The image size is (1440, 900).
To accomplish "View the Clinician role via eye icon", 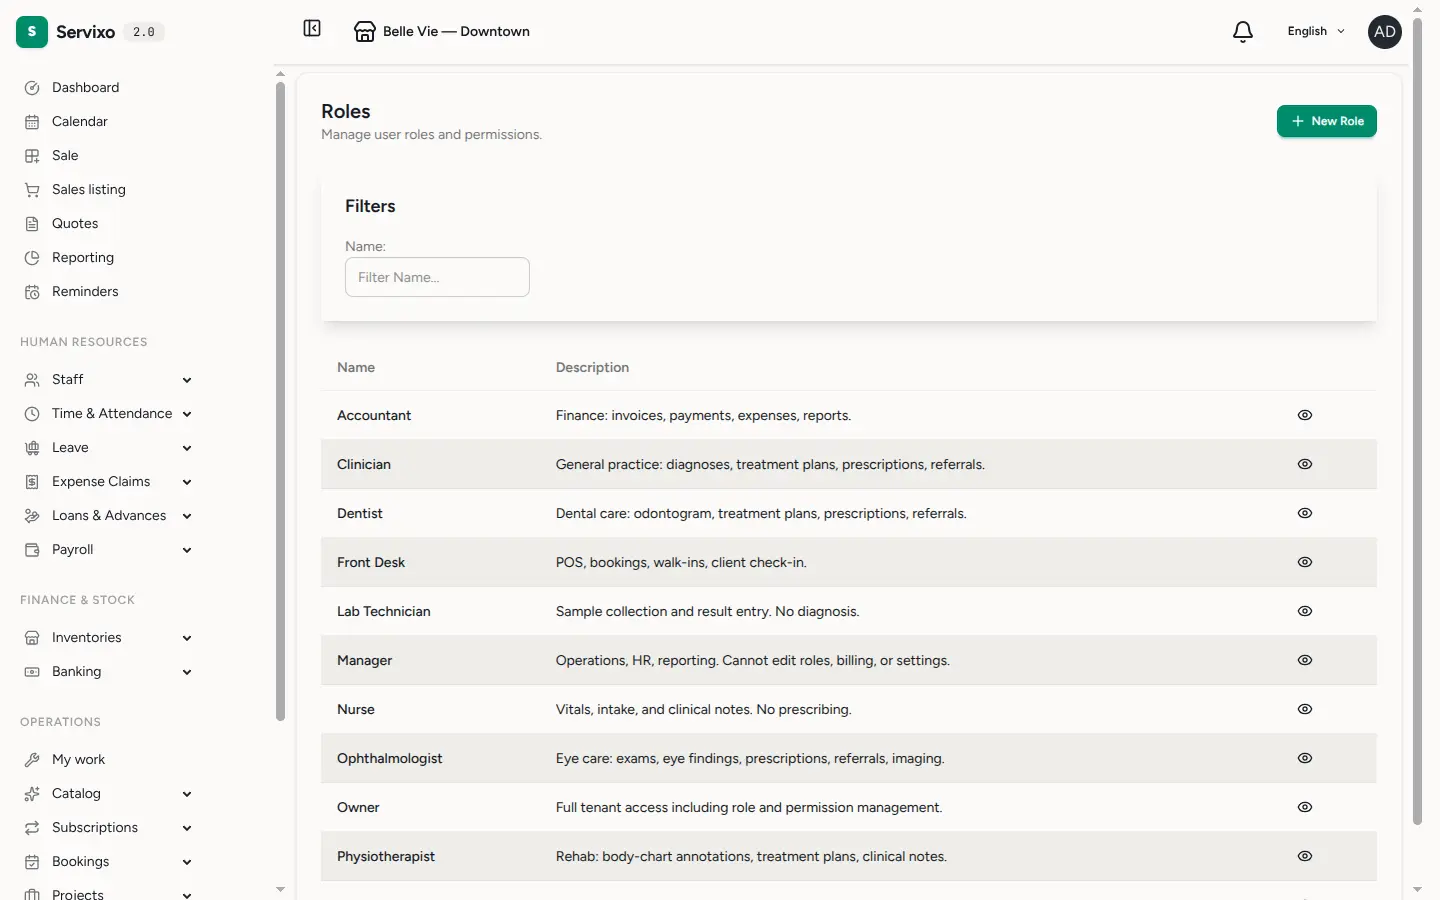I will [x=1305, y=464].
